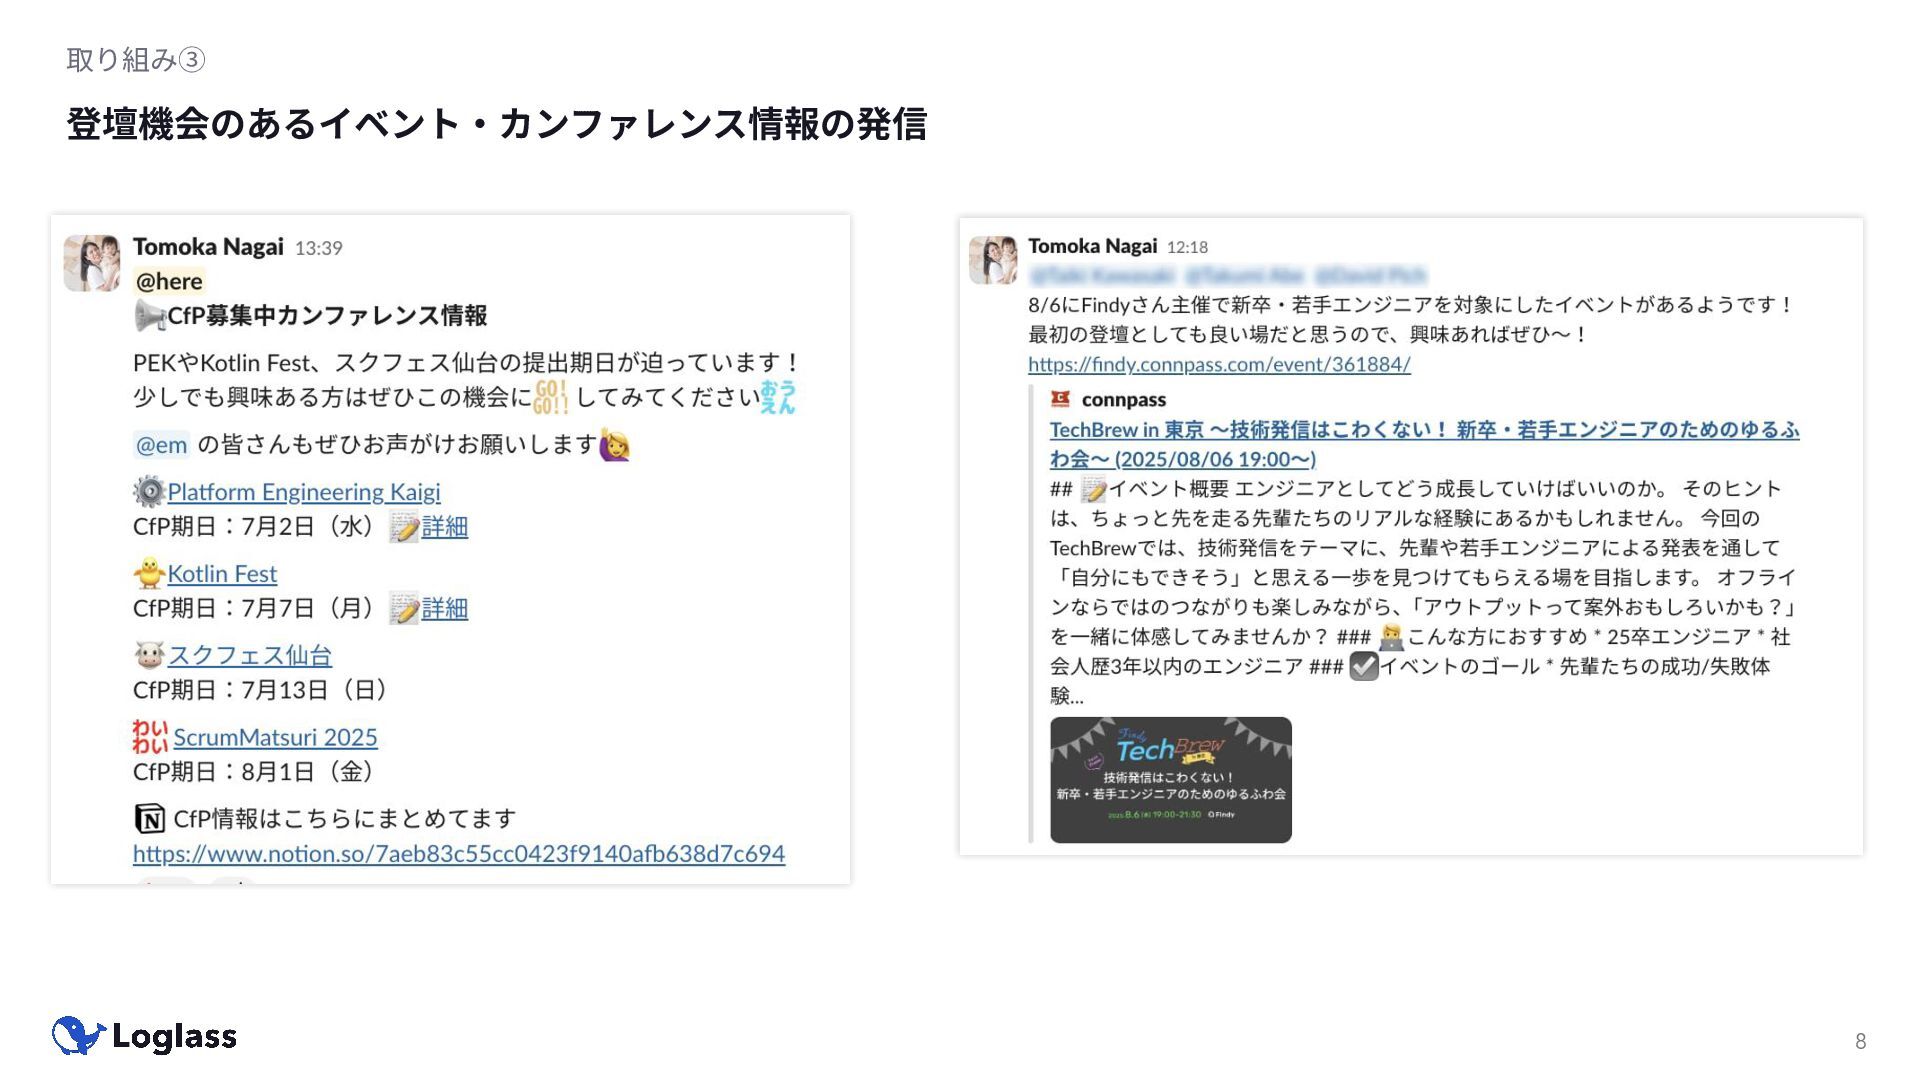Open the スクフェス仙台 link
The image size is (1920, 1080).
pos(250,656)
